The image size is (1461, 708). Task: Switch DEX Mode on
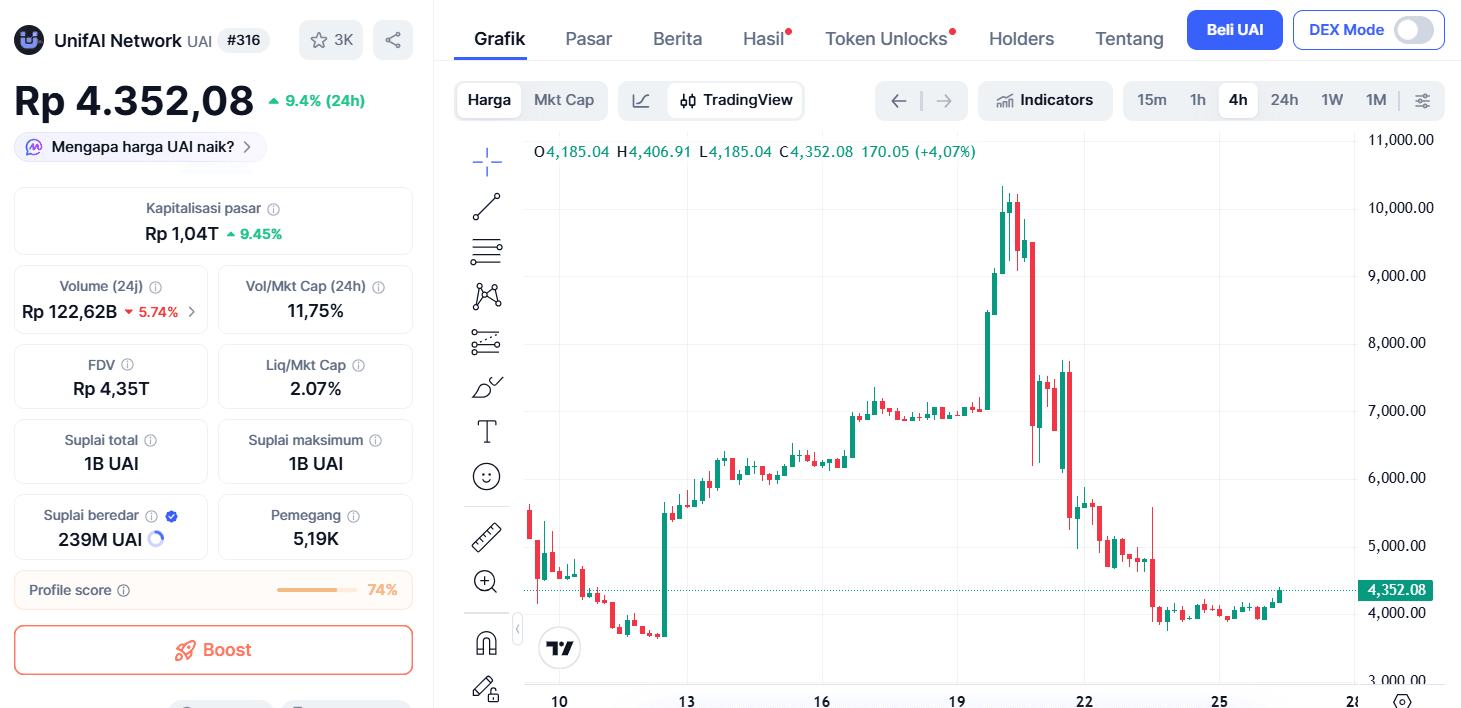click(x=1416, y=30)
